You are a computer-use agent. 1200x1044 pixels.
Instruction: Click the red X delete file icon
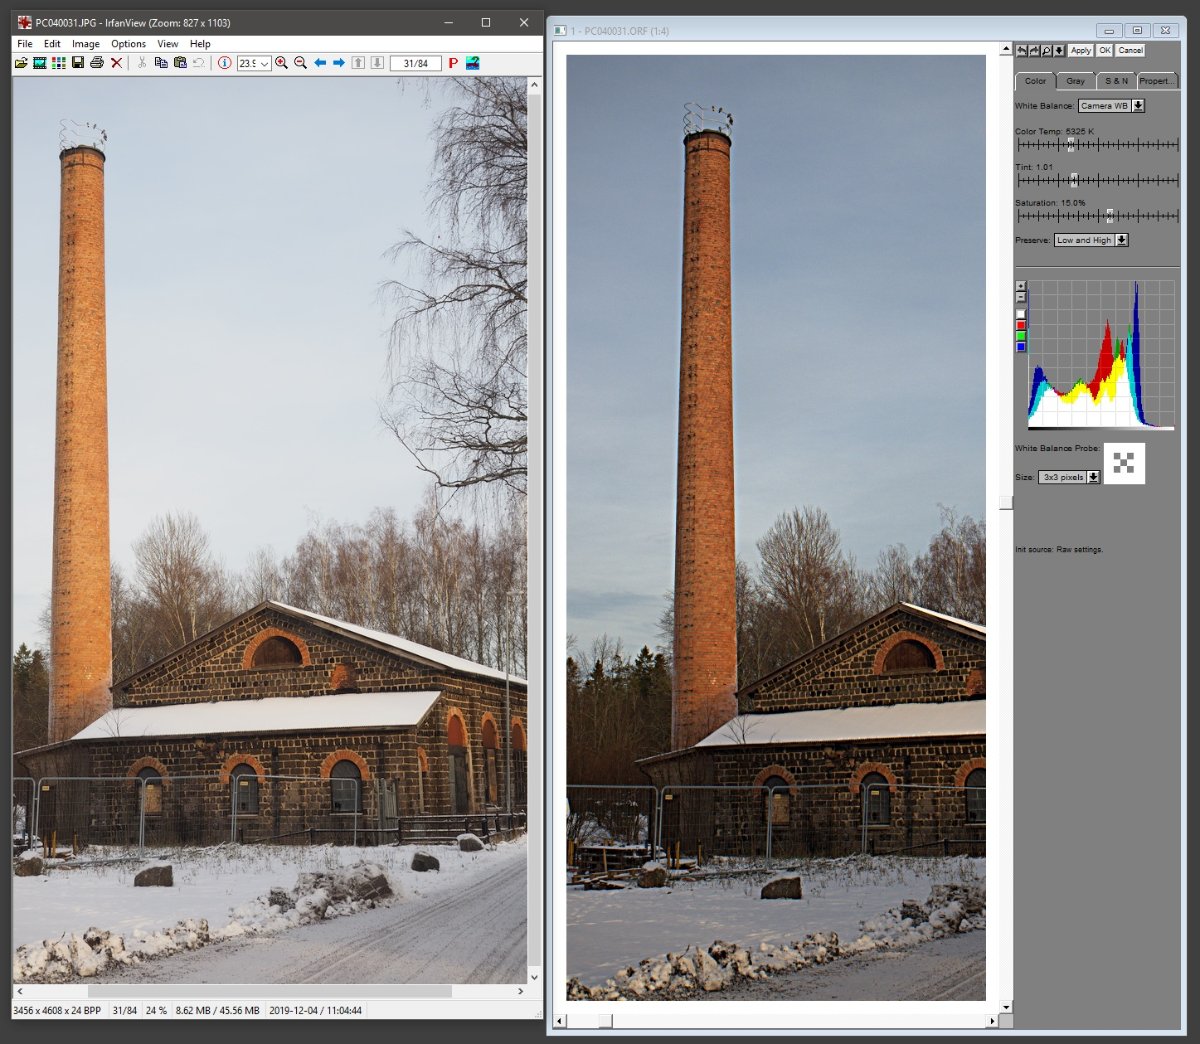pos(116,63)
